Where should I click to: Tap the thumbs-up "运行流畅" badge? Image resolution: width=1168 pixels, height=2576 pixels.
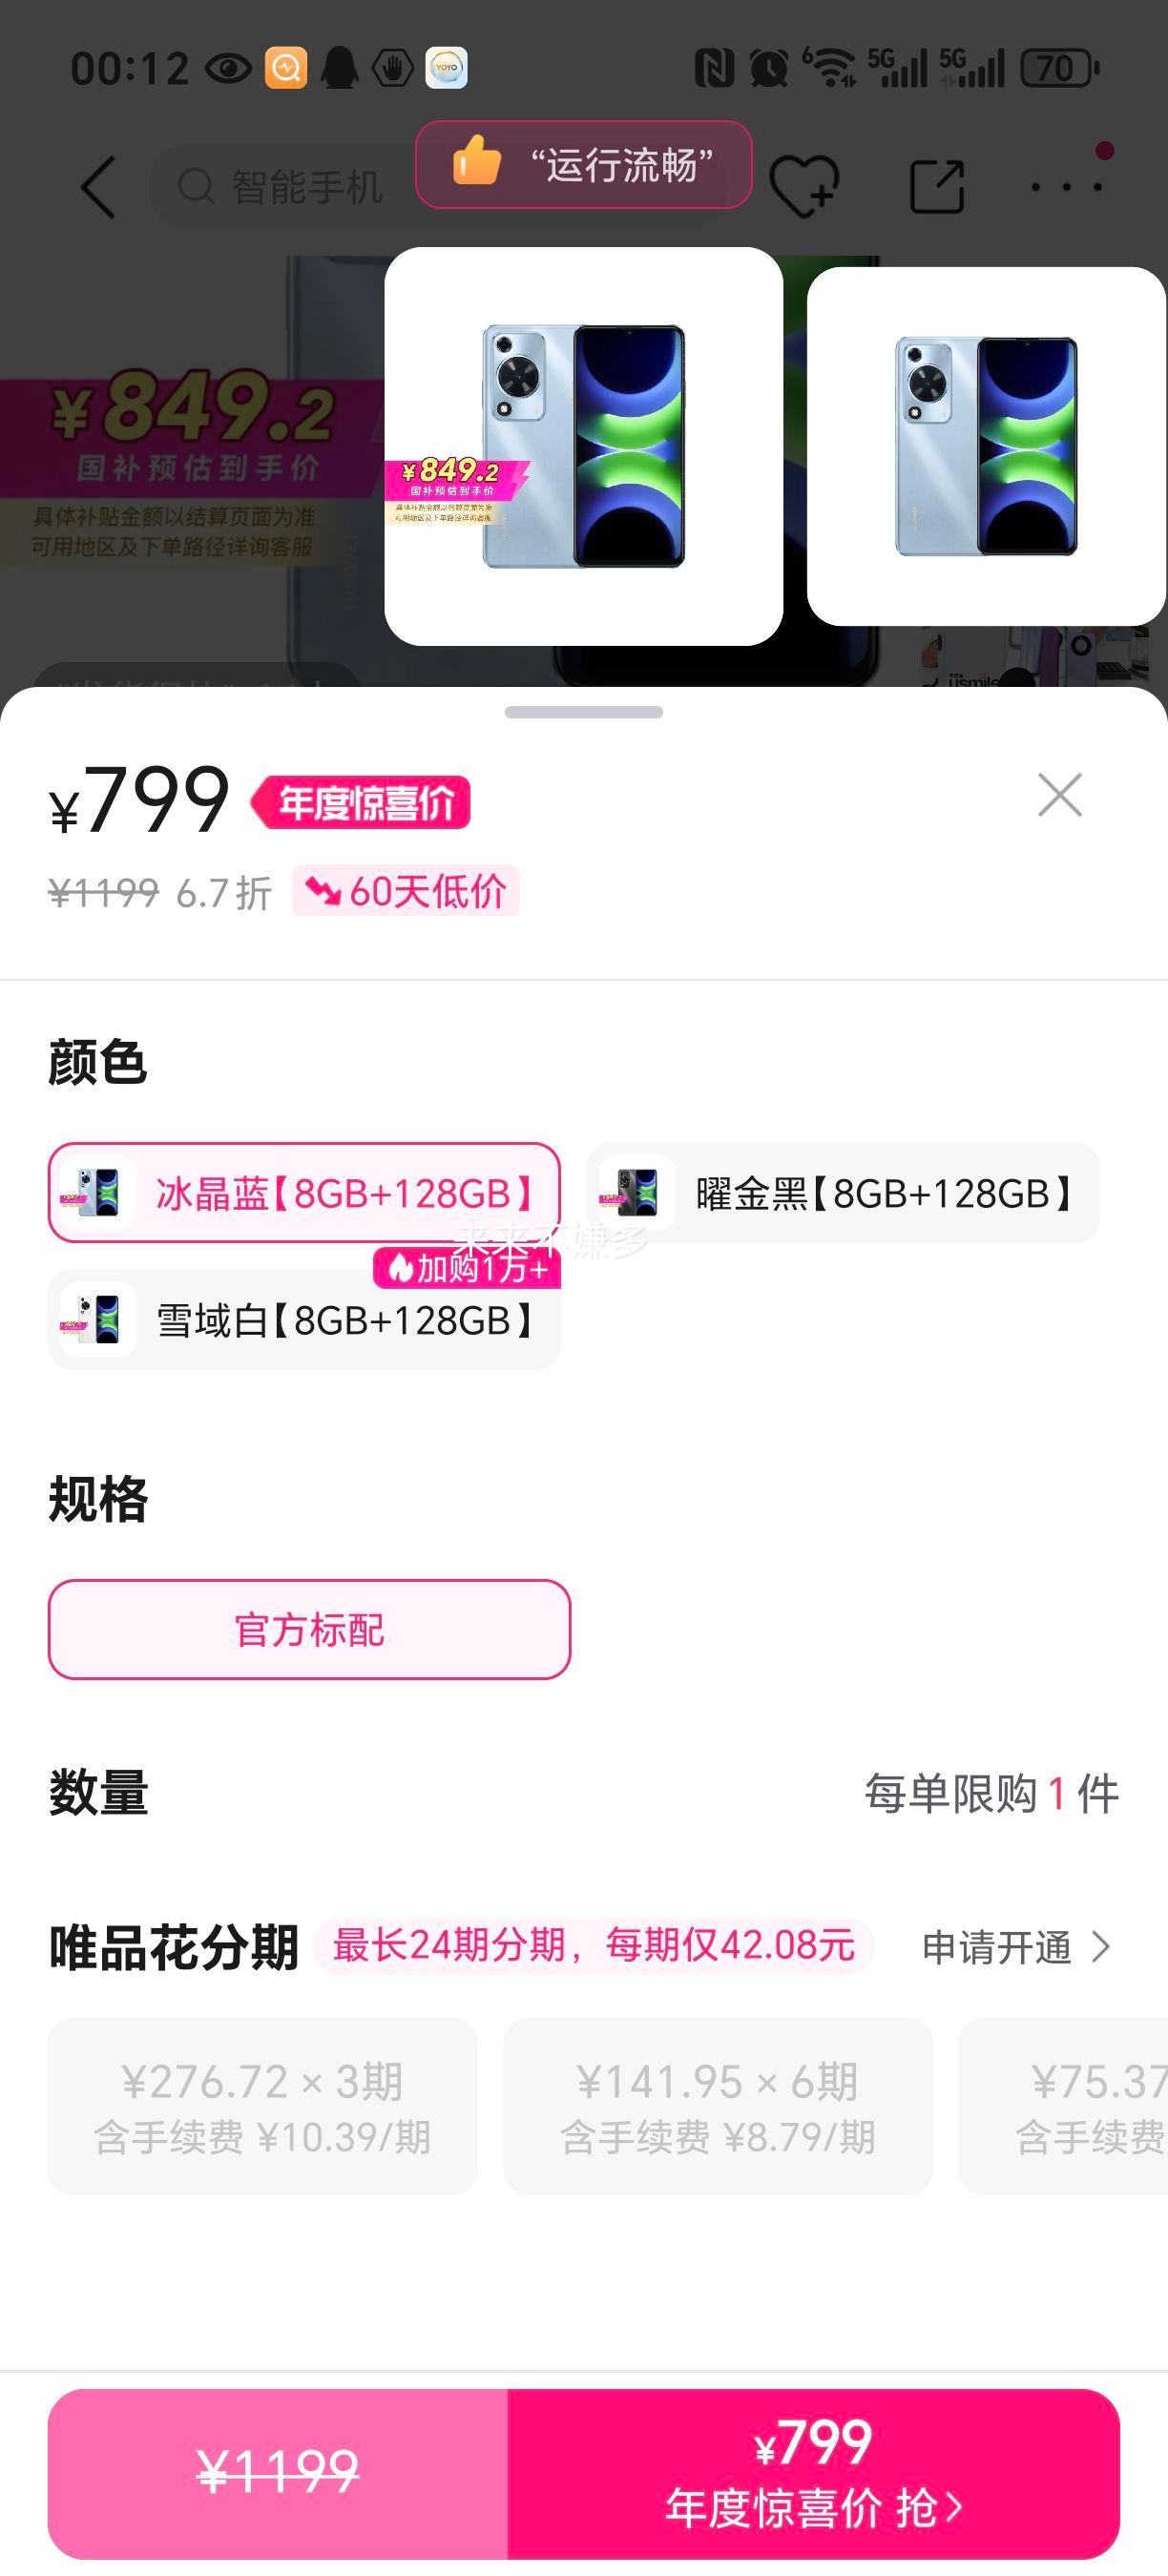click(x=583, y=165)
